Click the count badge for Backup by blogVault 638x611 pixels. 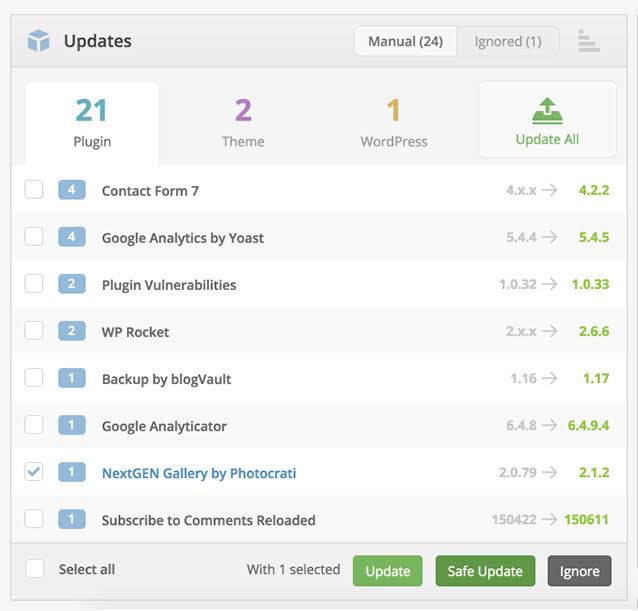click(x=72, y=378)
